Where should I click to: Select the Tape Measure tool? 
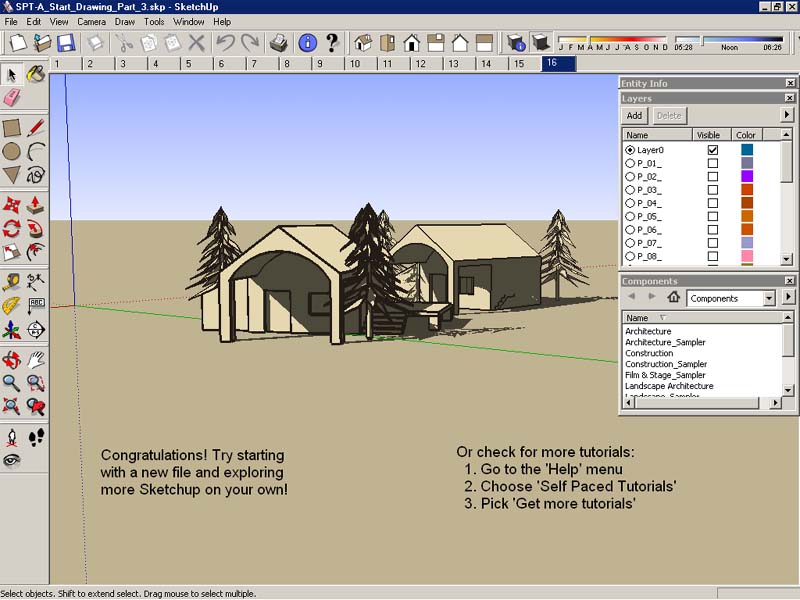(12, 282)
